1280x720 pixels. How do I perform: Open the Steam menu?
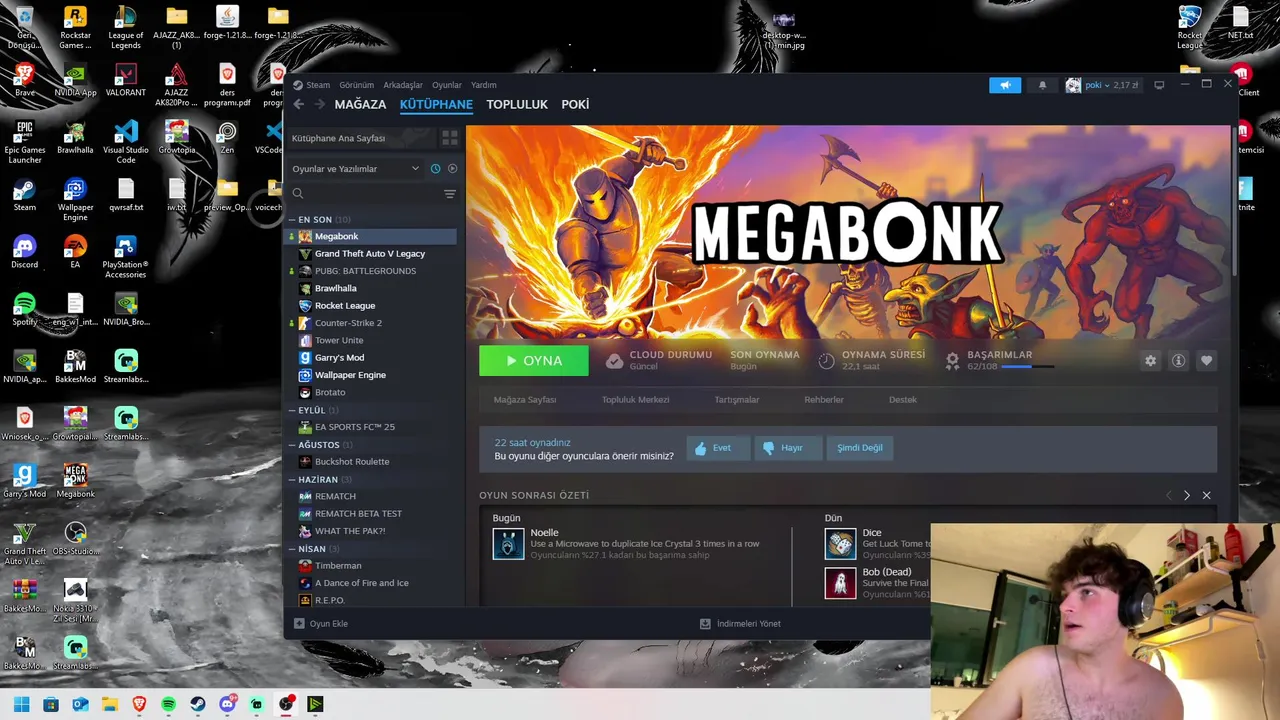pyautogui.click(x=318, y=85)
